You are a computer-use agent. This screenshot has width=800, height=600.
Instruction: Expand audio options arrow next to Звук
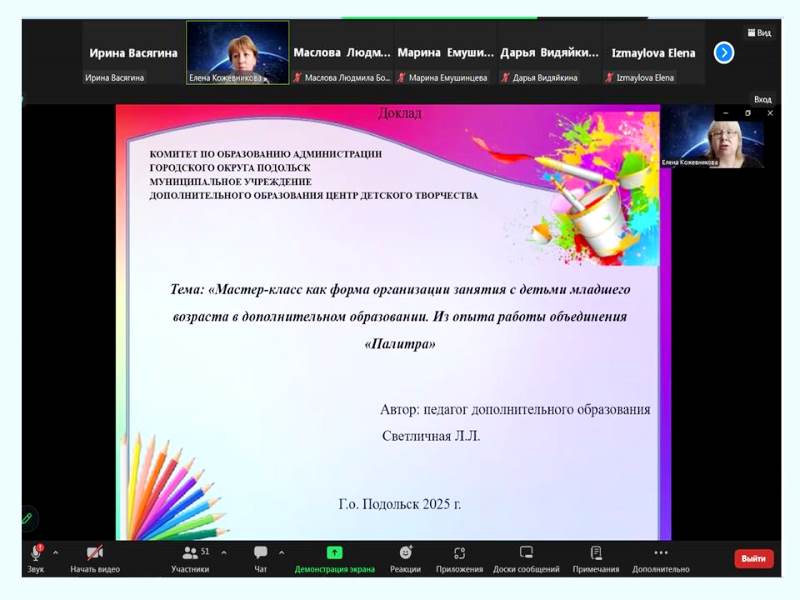pos(56,552)
